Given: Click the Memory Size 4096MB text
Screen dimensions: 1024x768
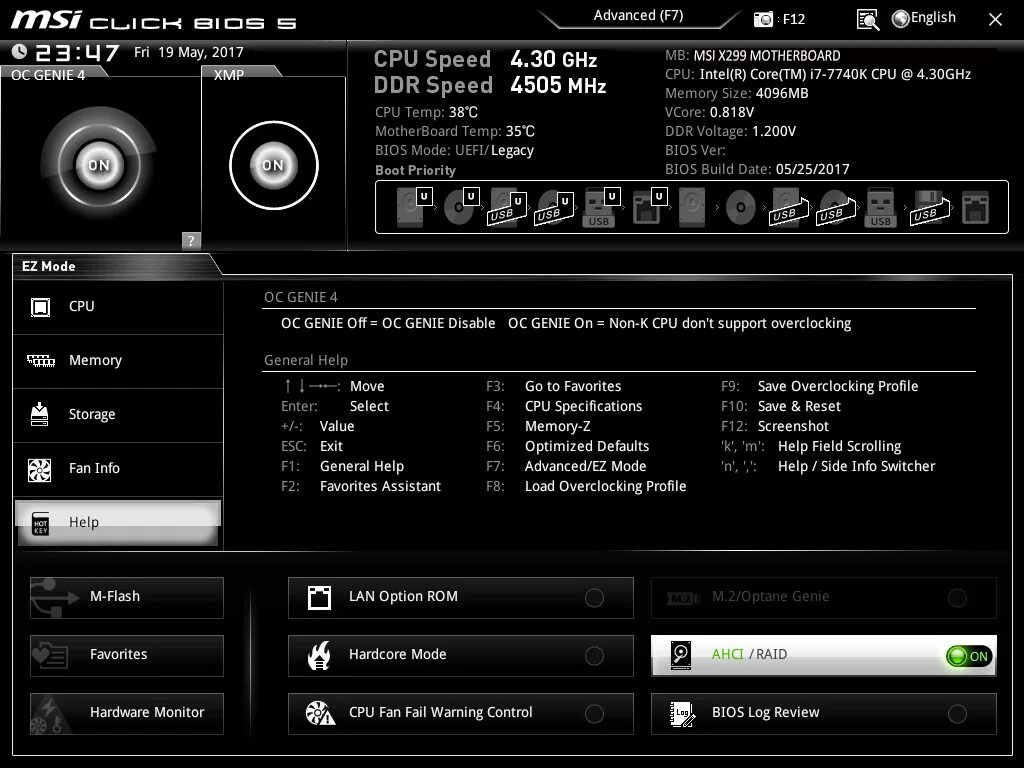Looking at the screenshot, I should point(737,93).
